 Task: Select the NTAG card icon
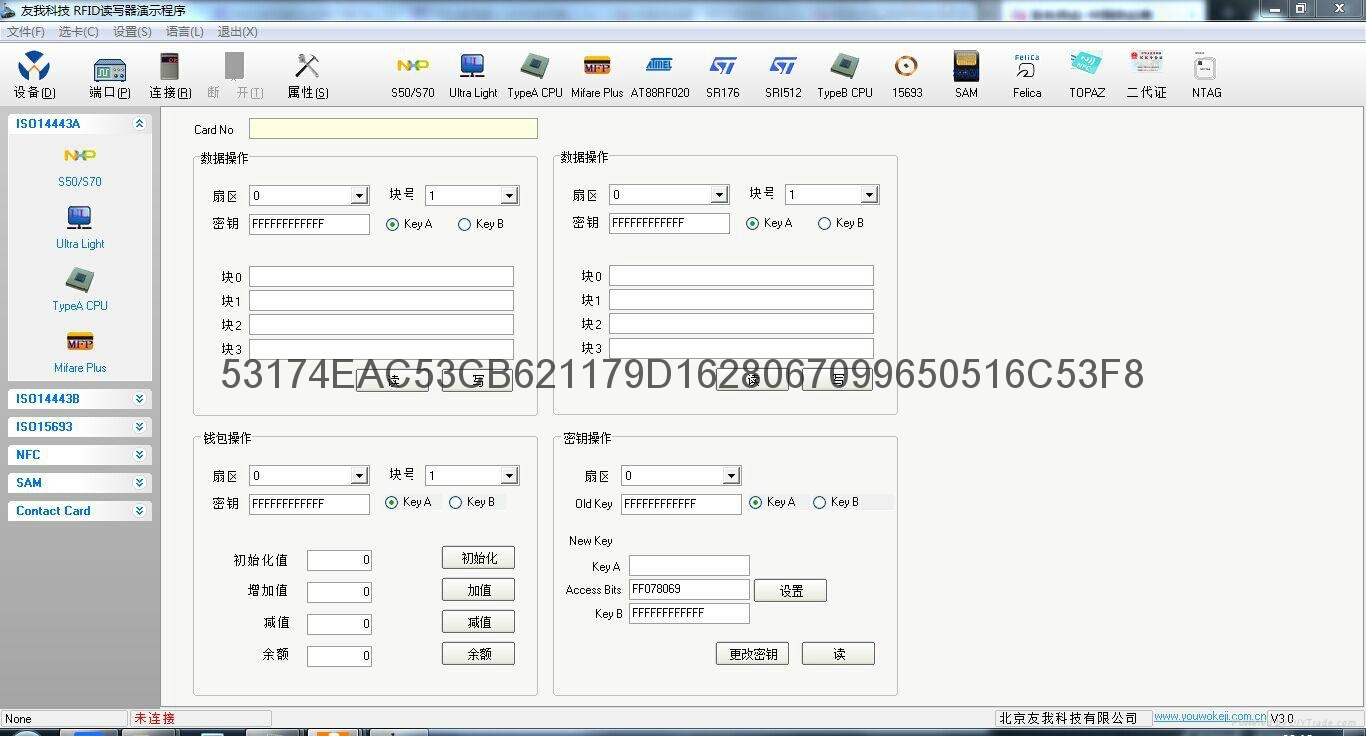pos(1206,75)
